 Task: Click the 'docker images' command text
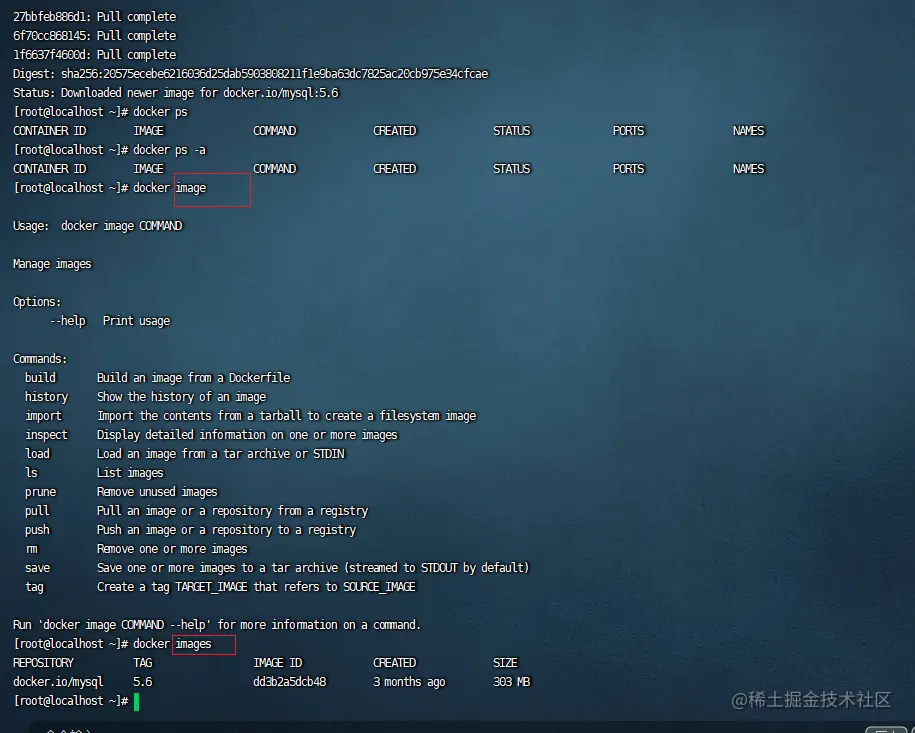point(172,644)
